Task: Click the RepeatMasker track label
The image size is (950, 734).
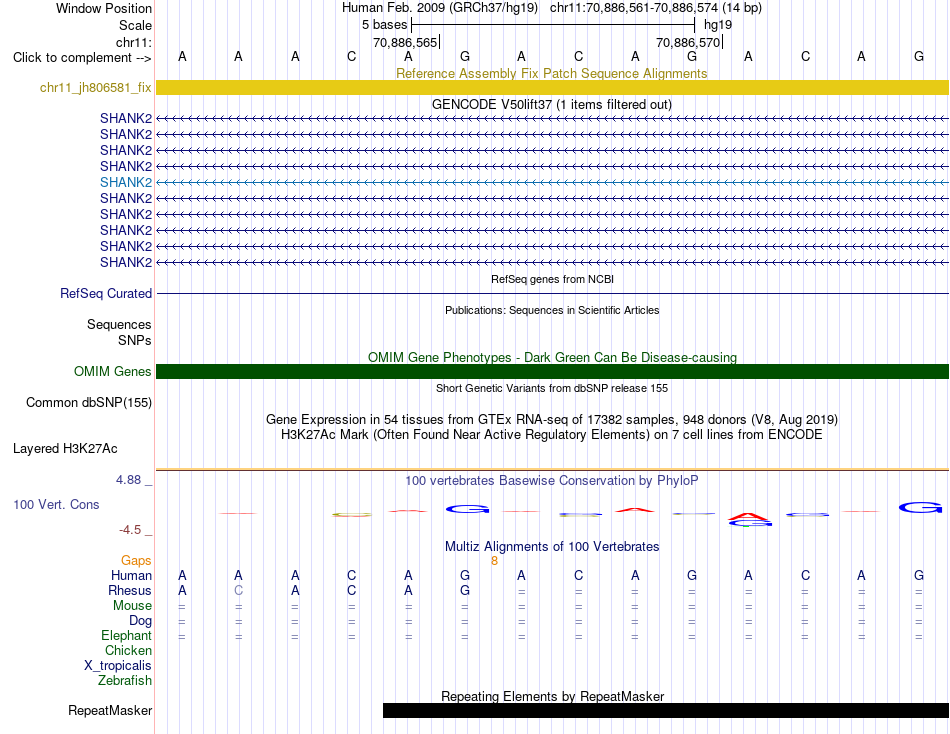Action: (x=110, y=710)
